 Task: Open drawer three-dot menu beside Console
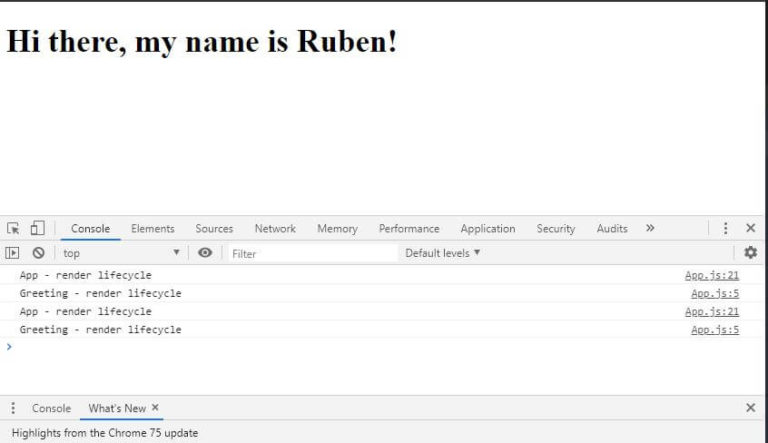13,408
